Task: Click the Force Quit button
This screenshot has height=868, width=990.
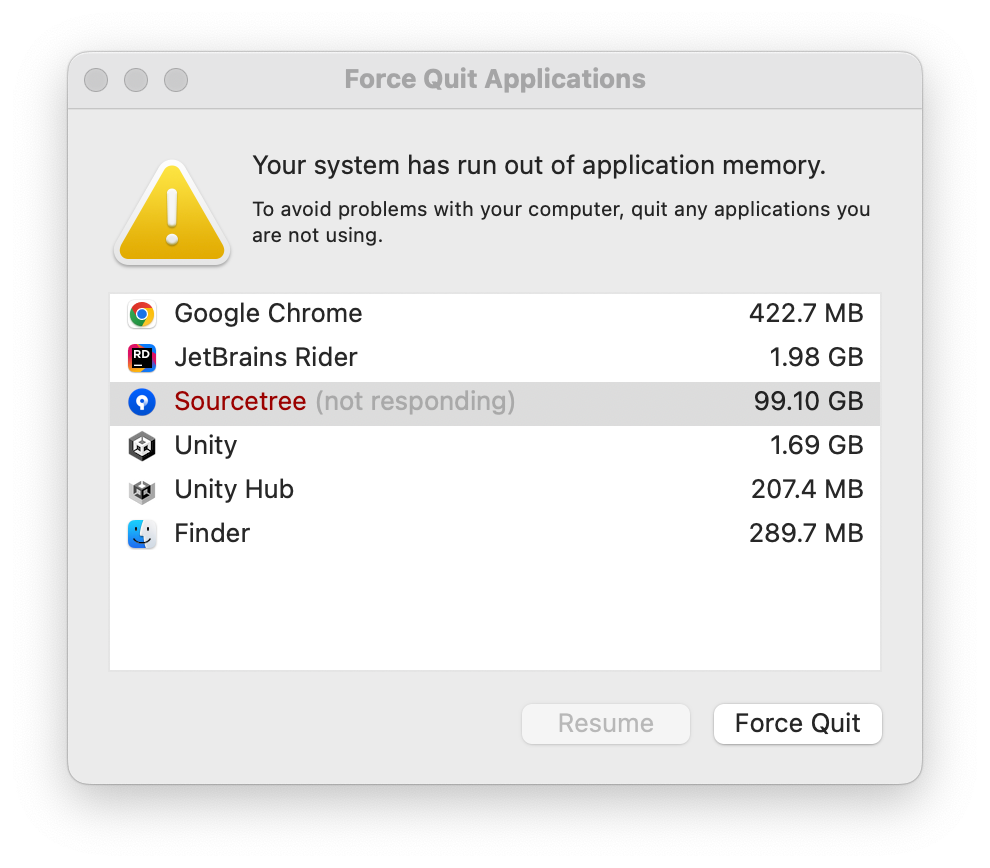Action: [x=797, y=723]
